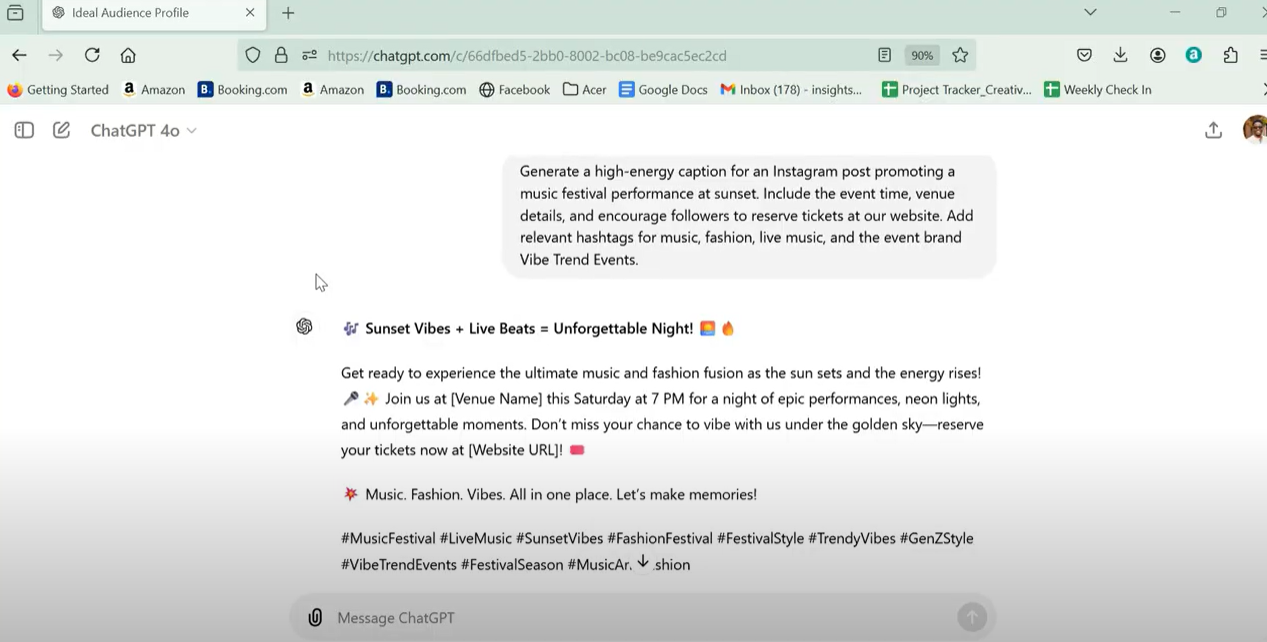Go to Firefox home page
This screenshot has height=642, width=1267.
tap(128, 55)
